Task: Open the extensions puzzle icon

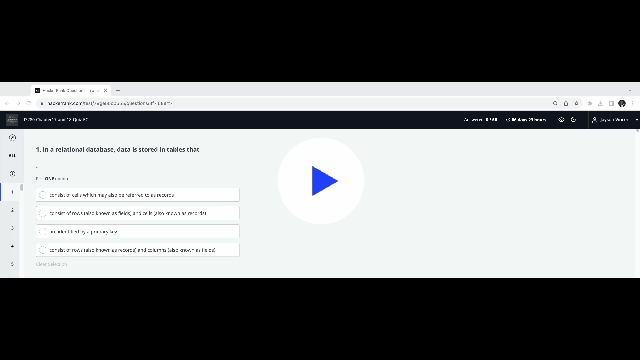Action: (590, 103)
